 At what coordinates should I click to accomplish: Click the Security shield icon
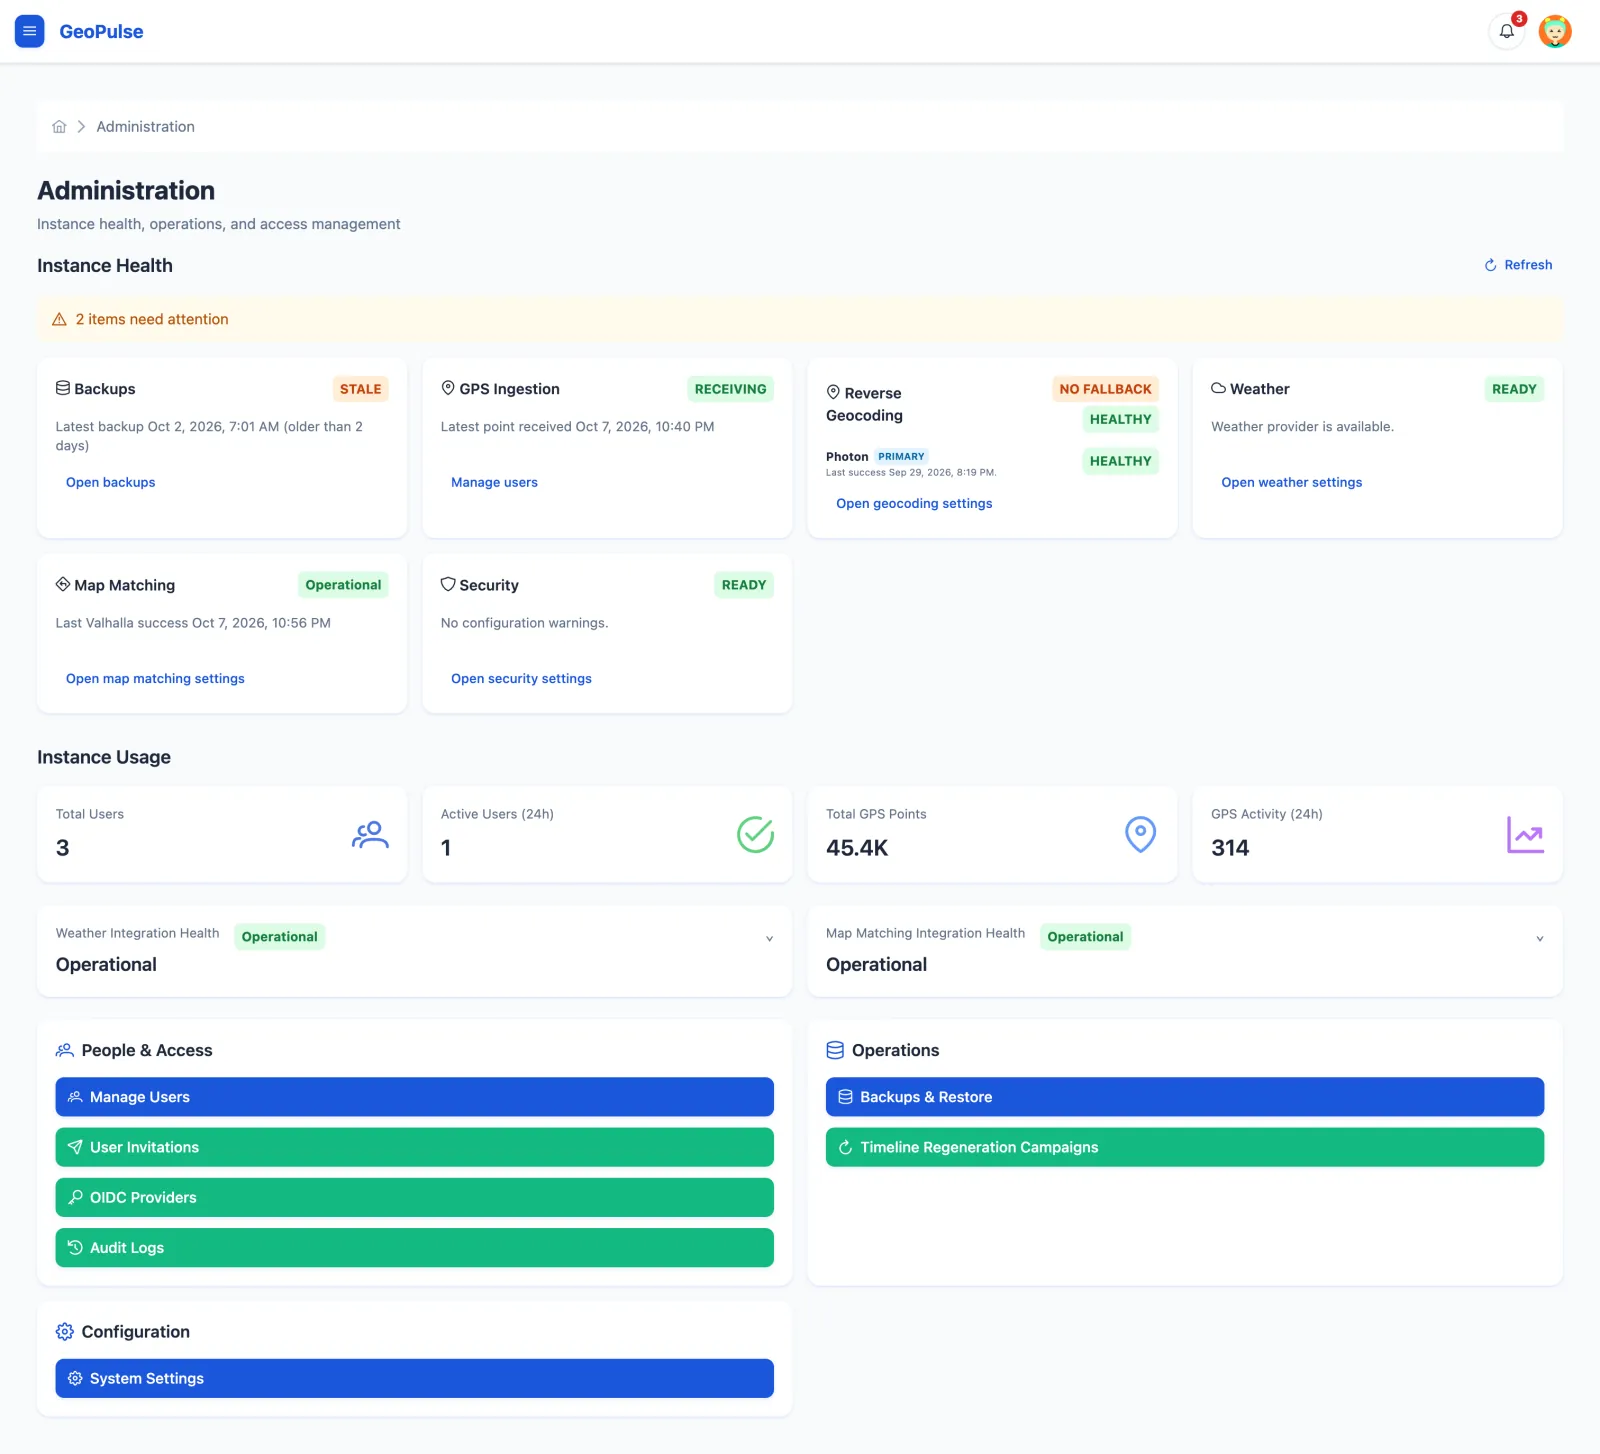[x=448, y=584]
